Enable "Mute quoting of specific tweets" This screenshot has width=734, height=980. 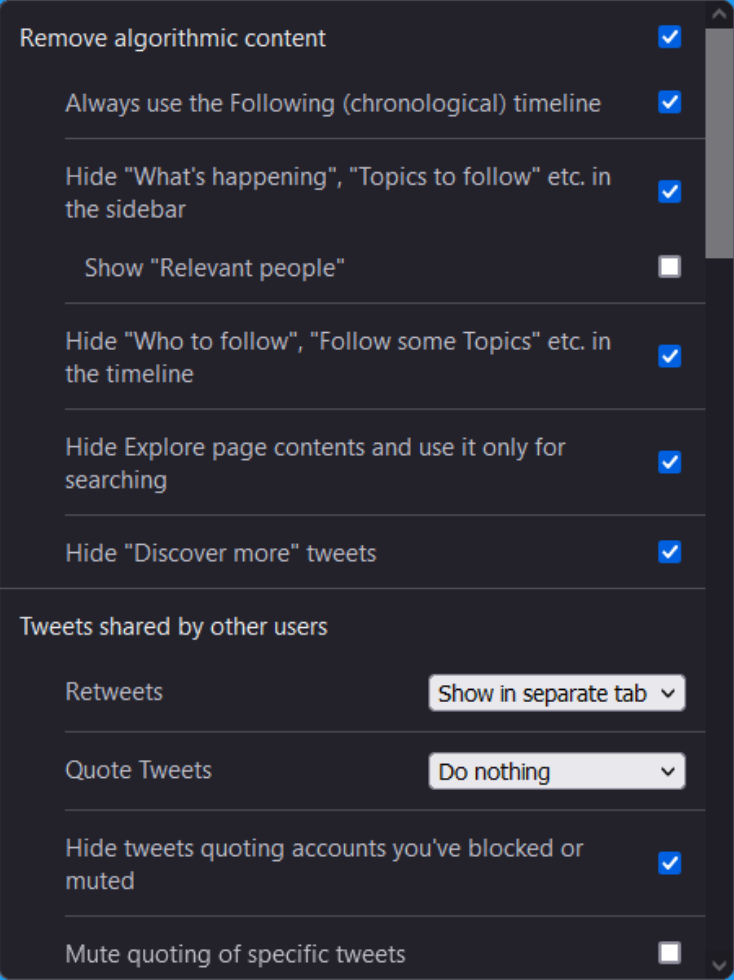[x=669, y=954]
